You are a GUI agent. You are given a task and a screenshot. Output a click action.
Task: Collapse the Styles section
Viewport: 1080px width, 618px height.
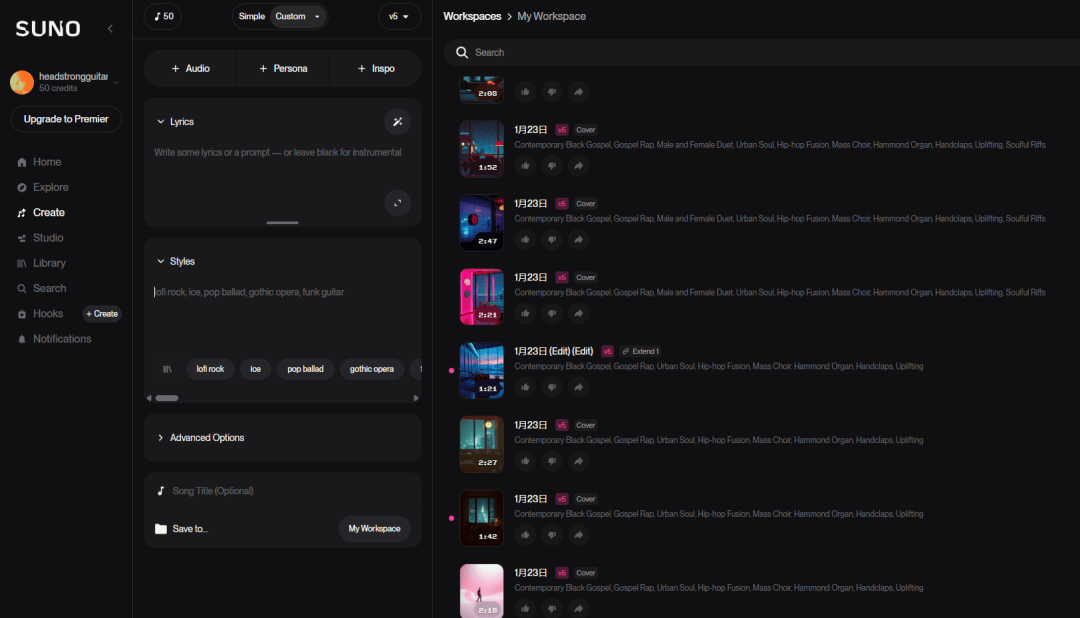(x=161, y=262)
